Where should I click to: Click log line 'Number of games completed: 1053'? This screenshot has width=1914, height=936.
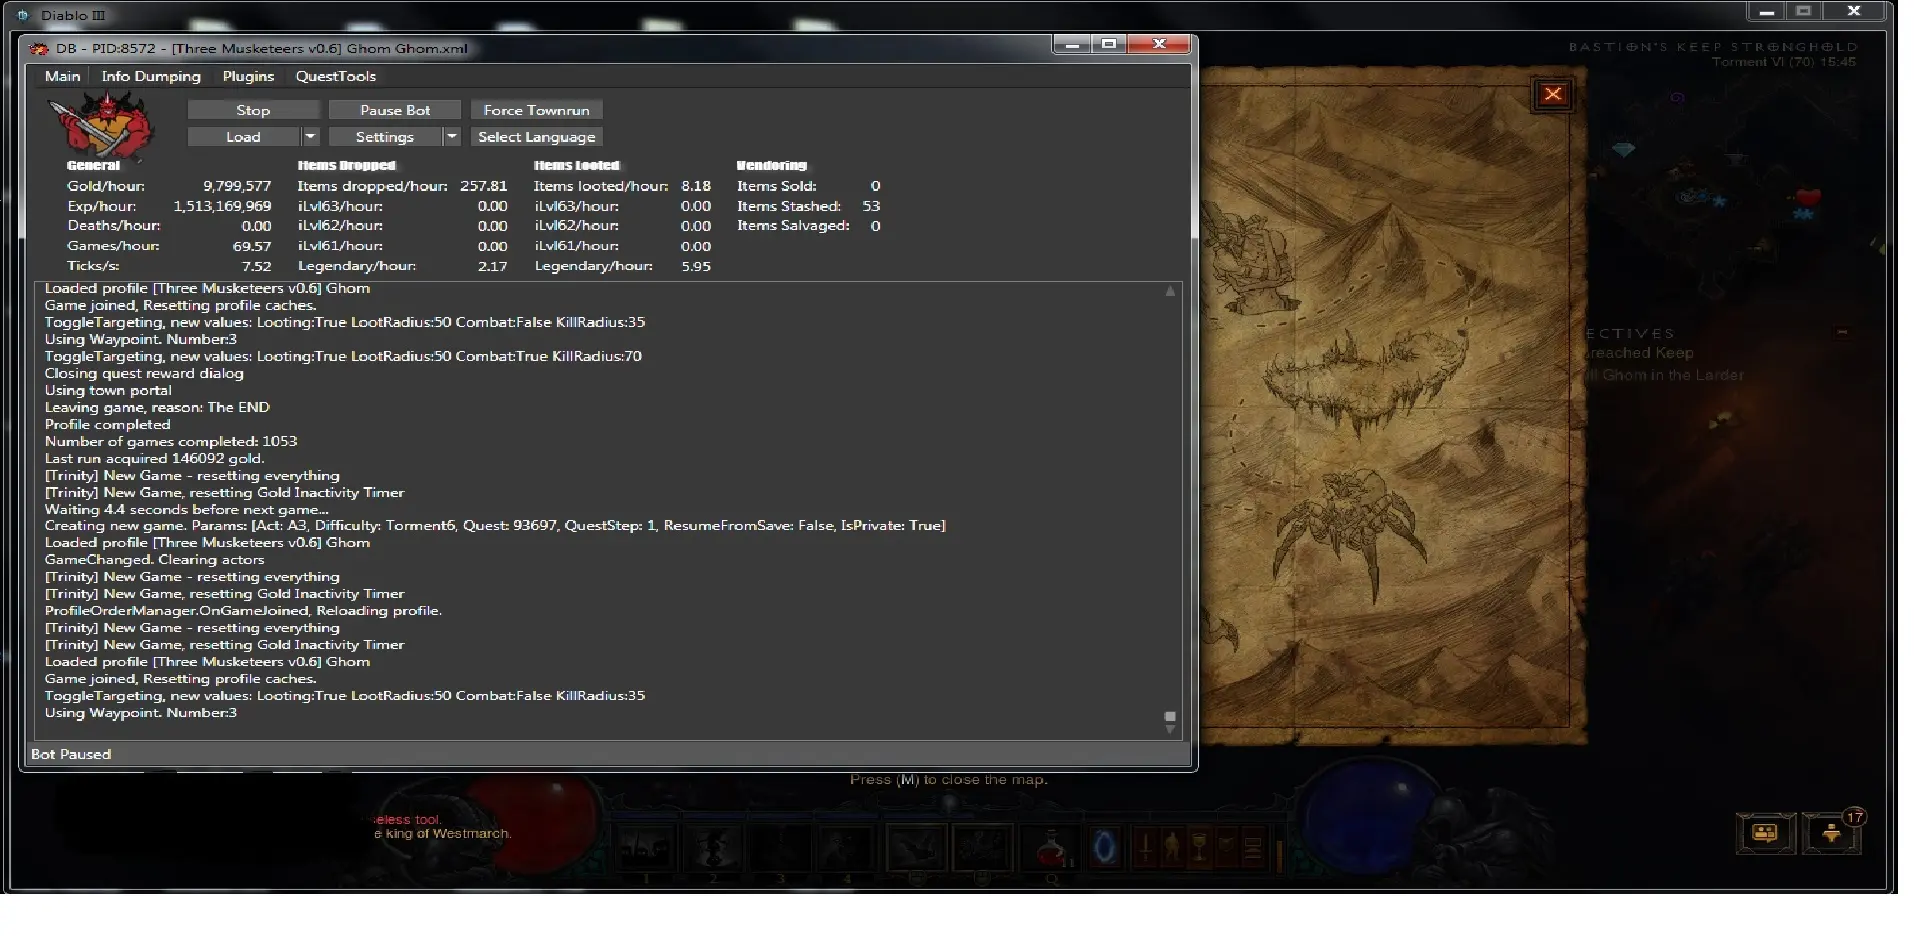point(171,441)
